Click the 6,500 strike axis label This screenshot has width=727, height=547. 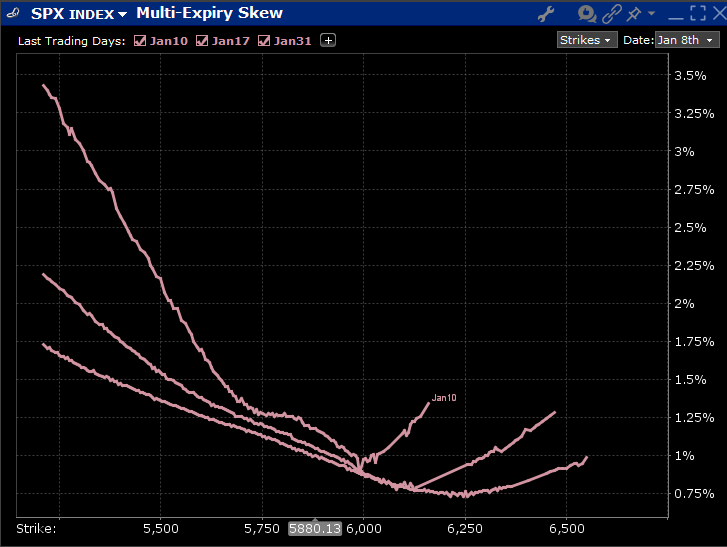567,528
